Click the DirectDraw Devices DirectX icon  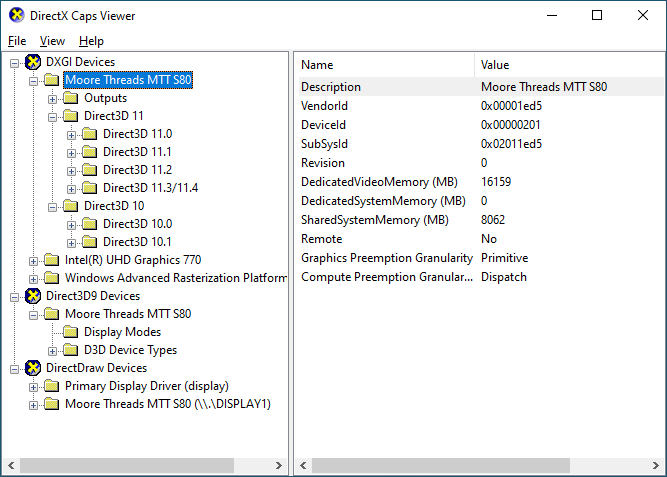pyautogui.click(x=33, y=368)
